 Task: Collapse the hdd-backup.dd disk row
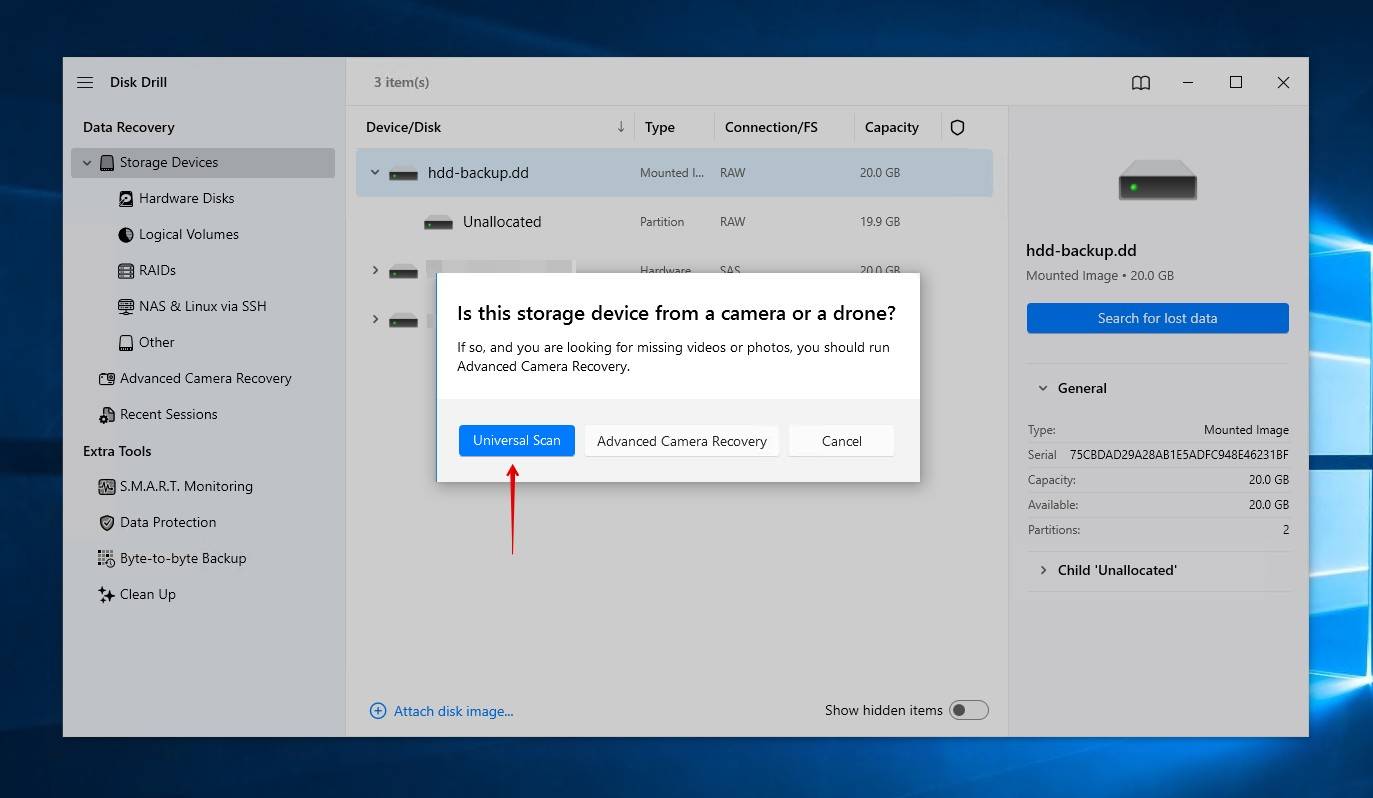[375, 172]
